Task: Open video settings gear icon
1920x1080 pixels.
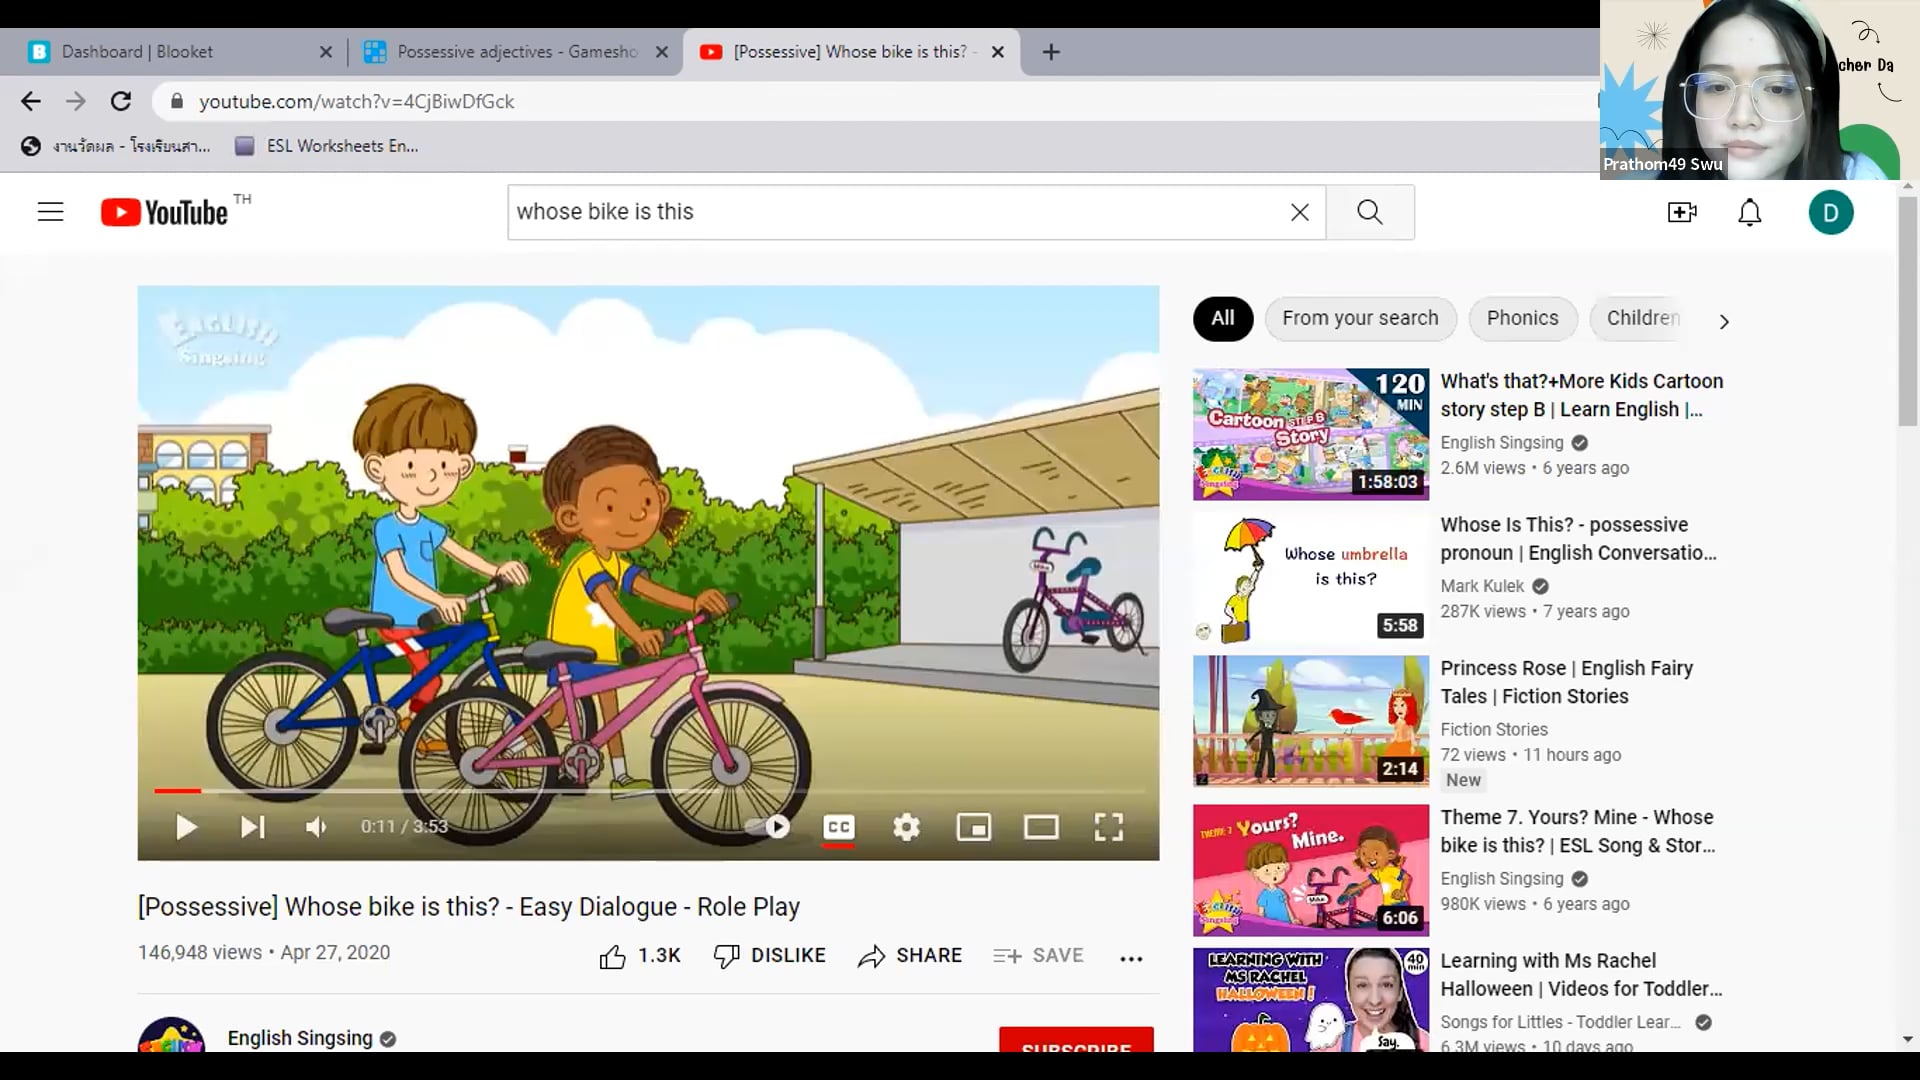Action: (x=906, y=827)
